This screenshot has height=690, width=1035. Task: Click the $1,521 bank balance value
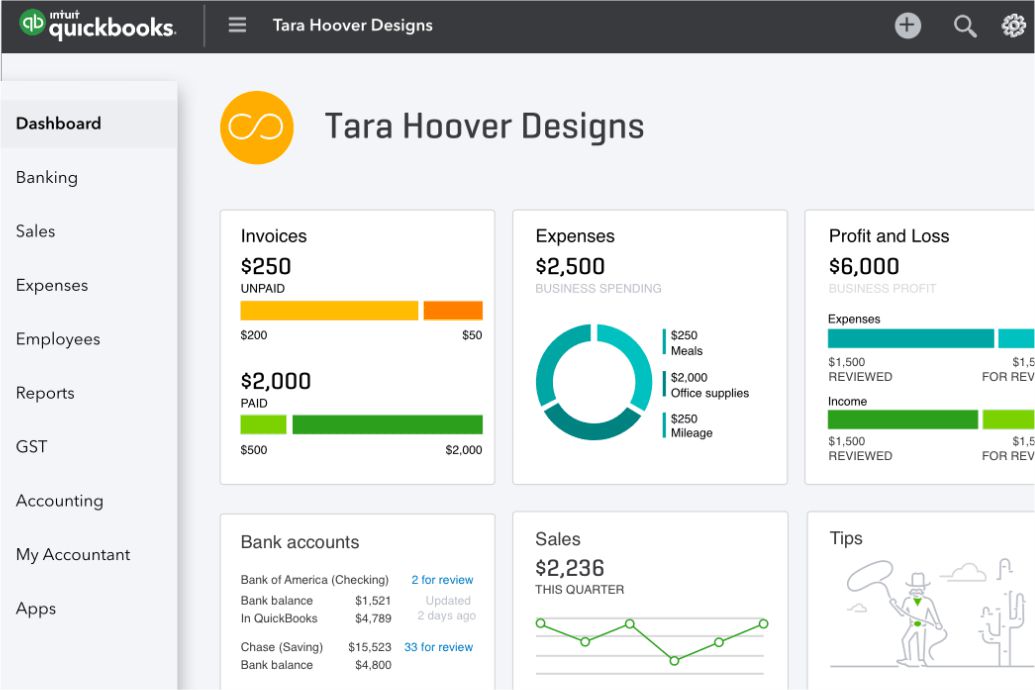[373, 601]
